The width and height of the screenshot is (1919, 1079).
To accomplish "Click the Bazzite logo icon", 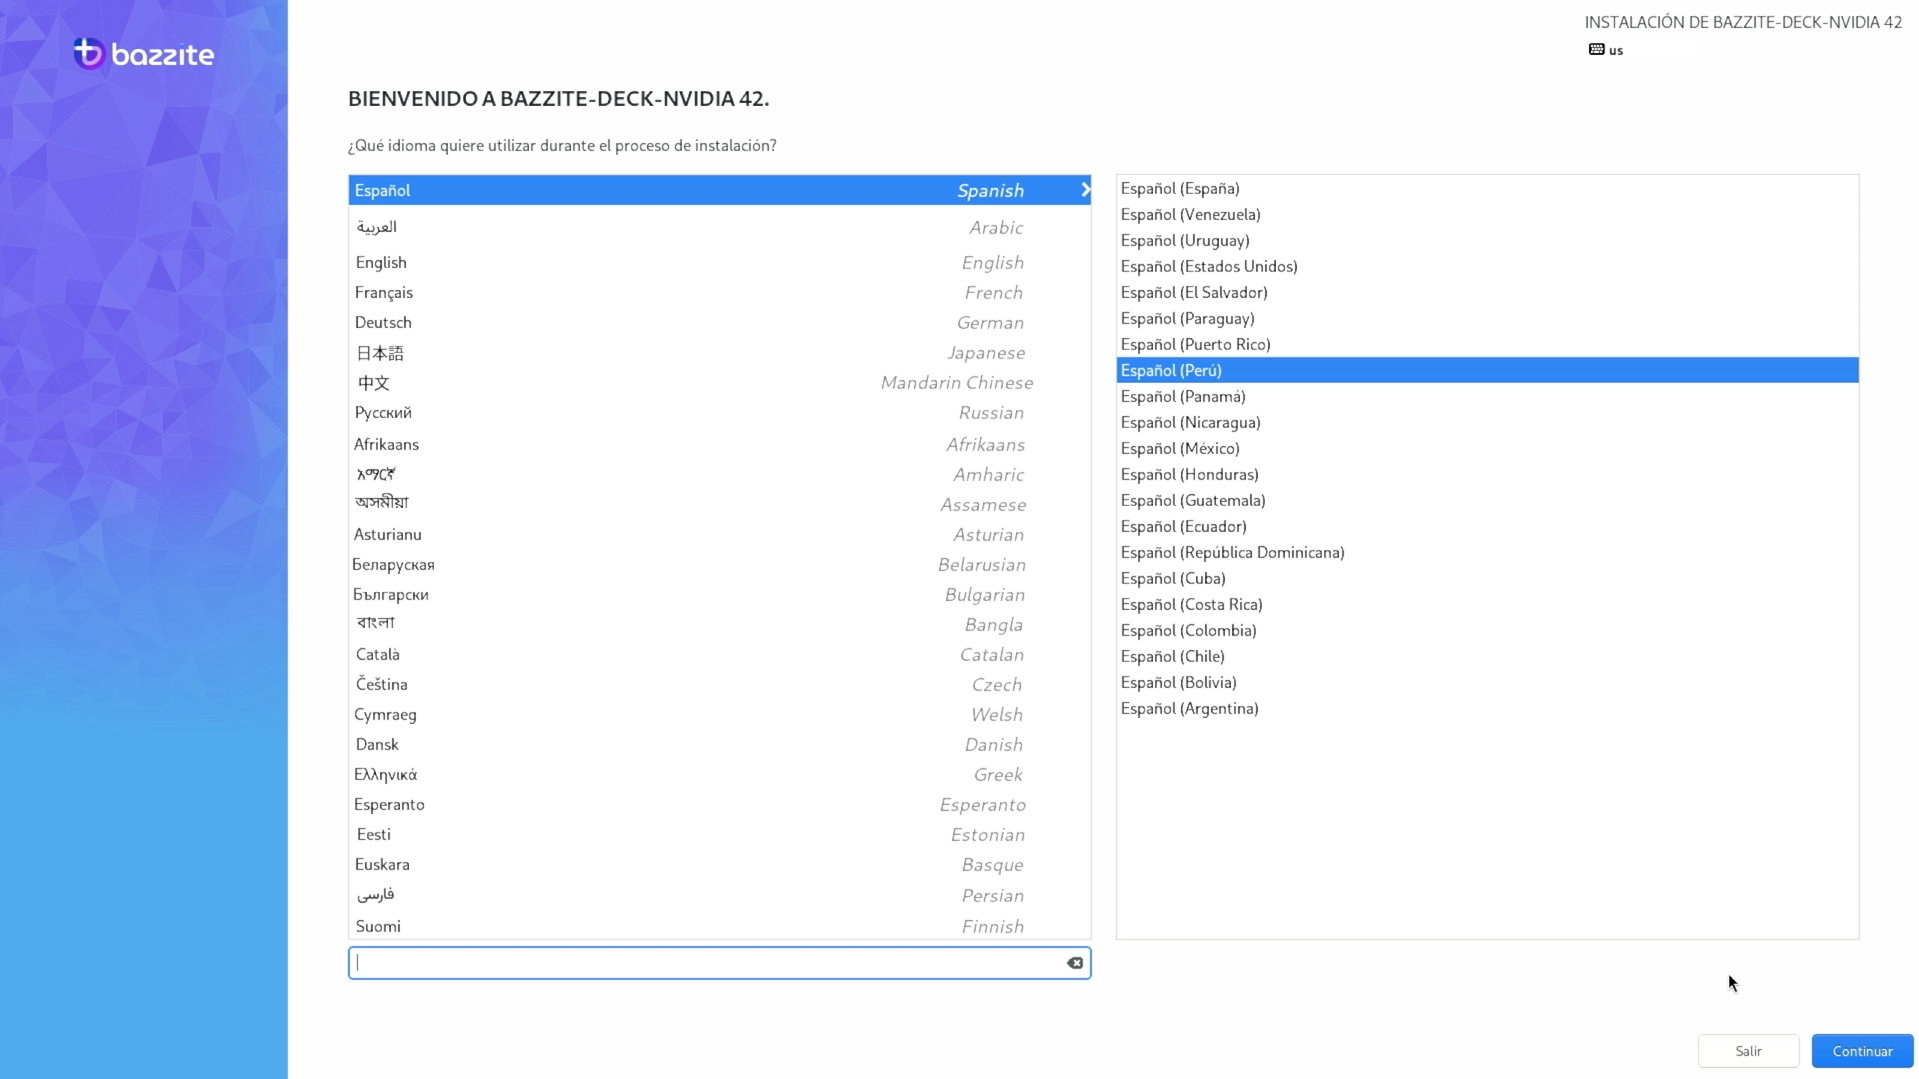I will point(89,53).
